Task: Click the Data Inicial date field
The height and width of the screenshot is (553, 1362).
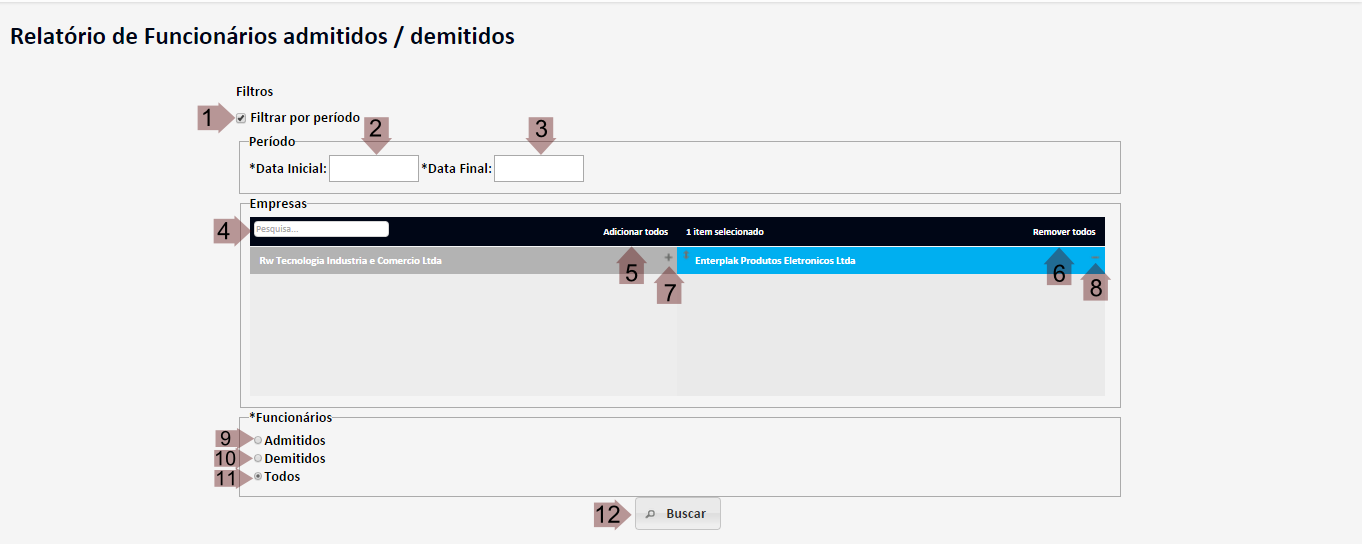Action: pyautogui.click(x=373, y=169)
